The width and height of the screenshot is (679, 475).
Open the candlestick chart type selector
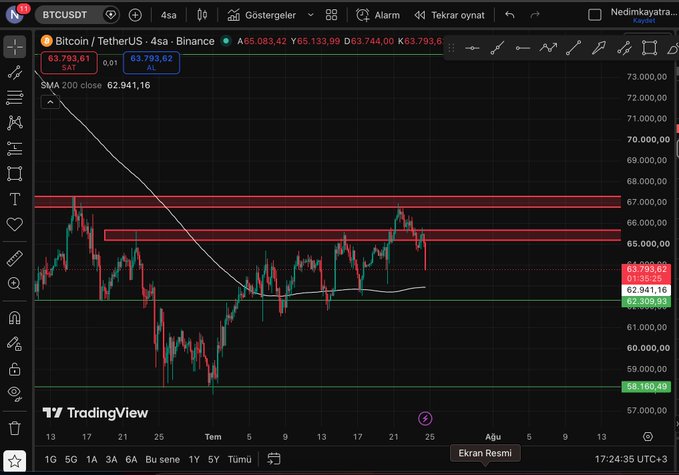(x=202, y=15)
